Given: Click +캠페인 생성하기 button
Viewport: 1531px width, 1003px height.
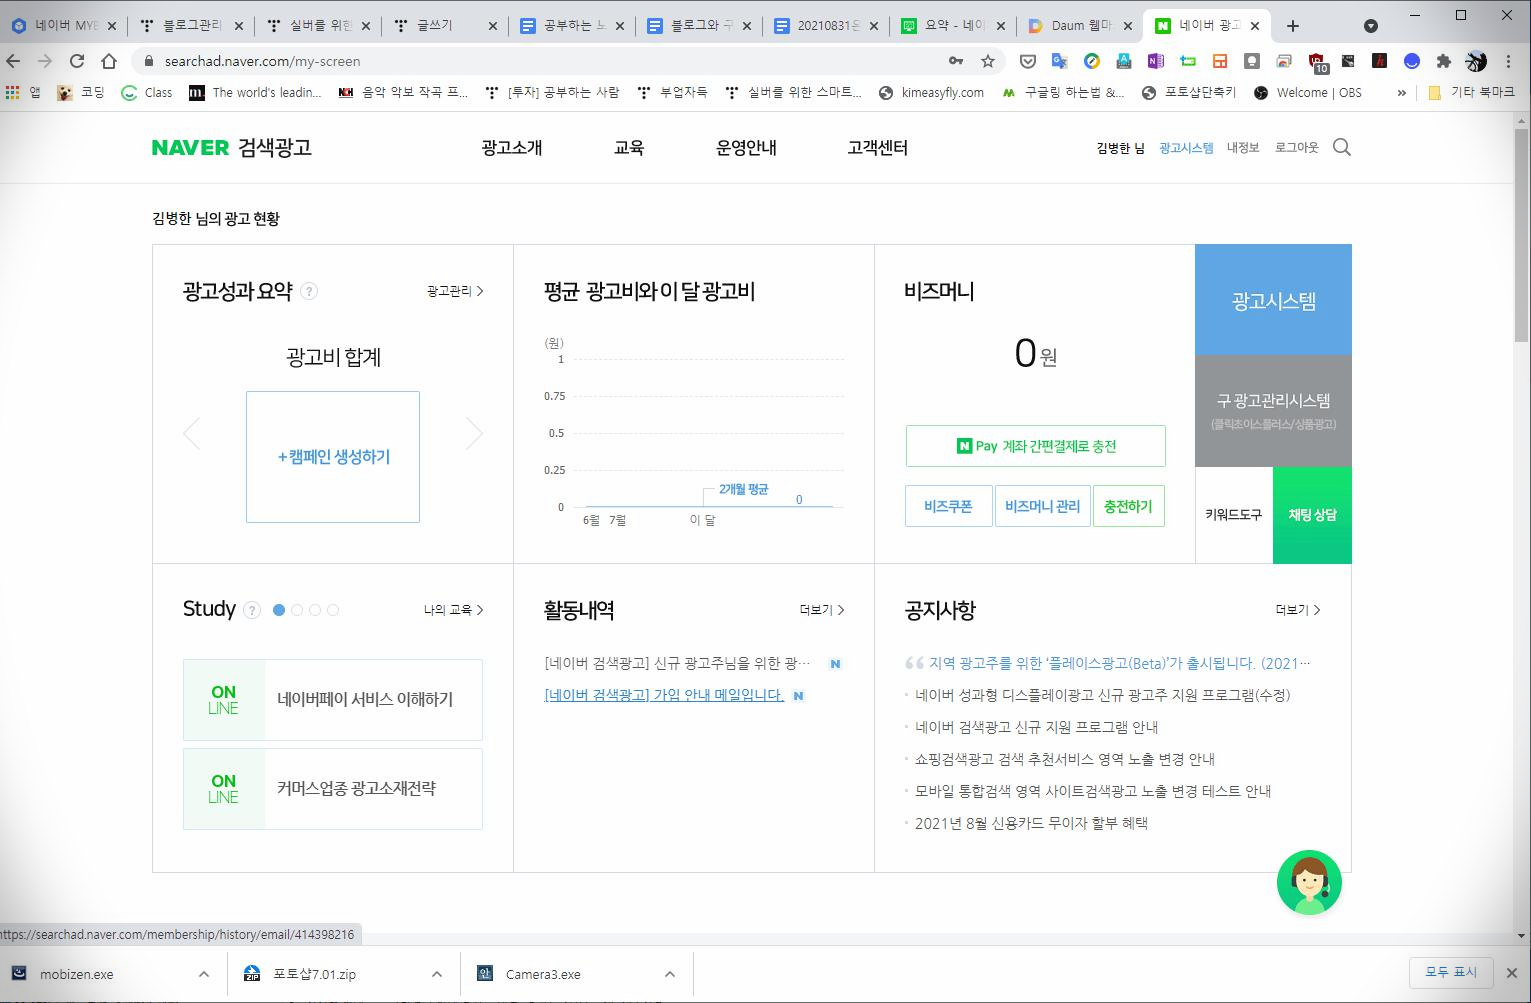Looking at the screenshot, I should coord(333,457).
